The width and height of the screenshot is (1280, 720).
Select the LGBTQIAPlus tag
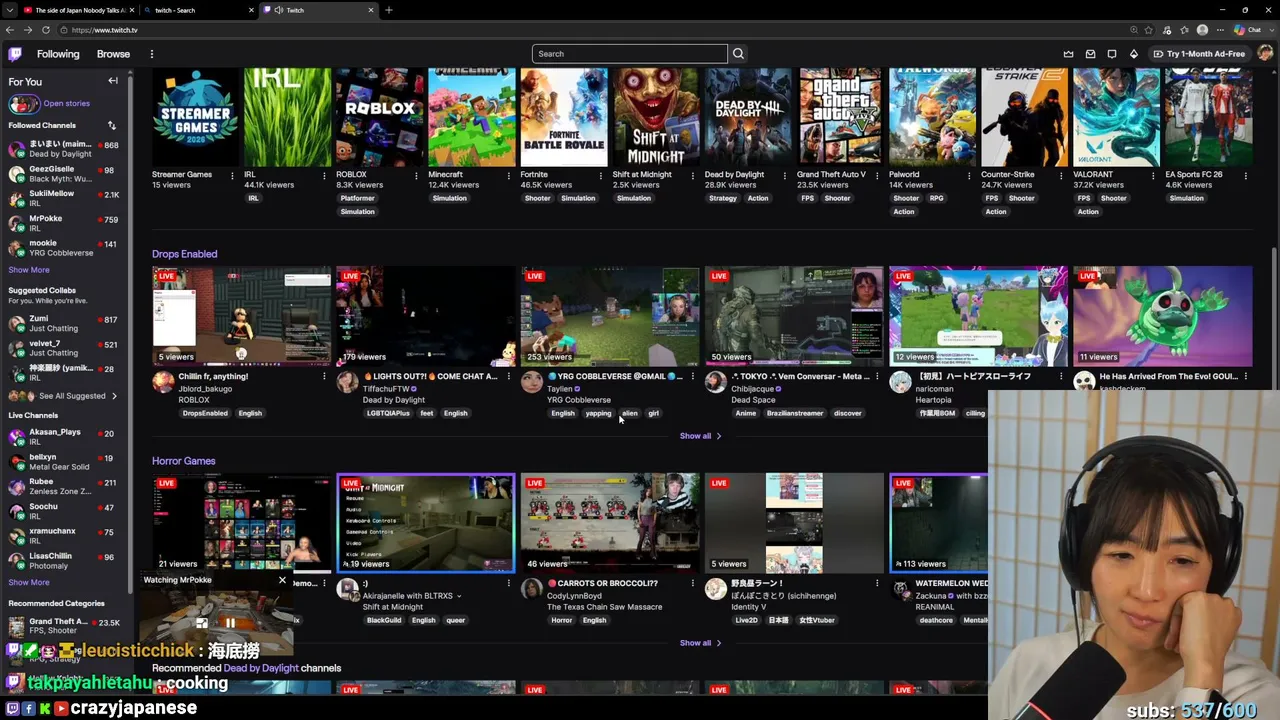point(388,413)
